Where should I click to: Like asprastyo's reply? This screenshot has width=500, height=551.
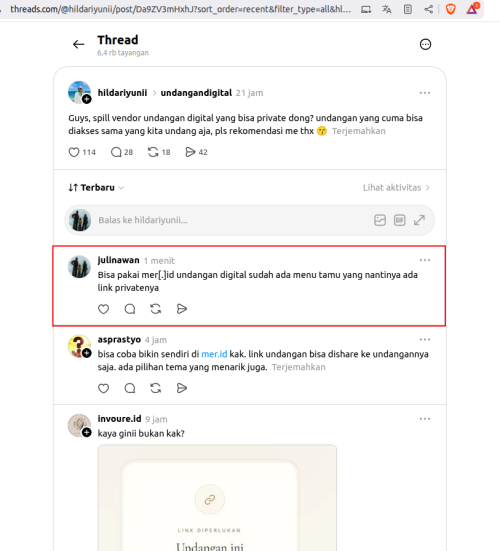click(x=103, y=388)
